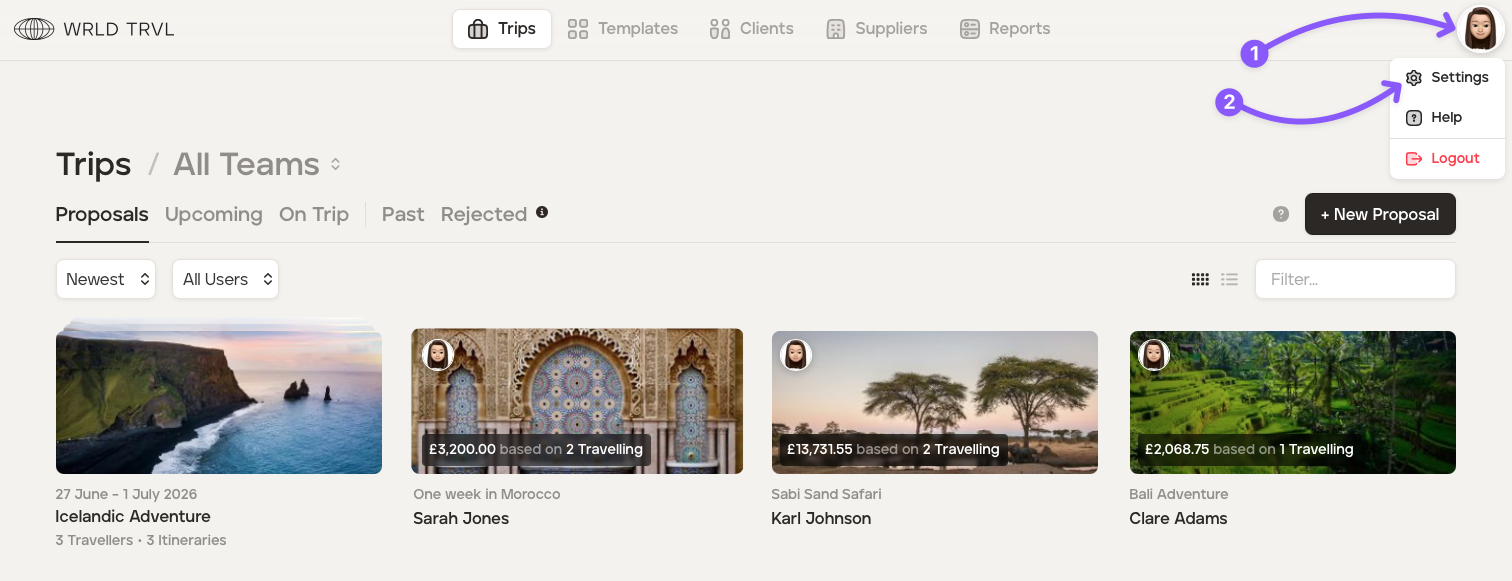The height and width of the screenshot is (581, 1512).
Task: Open Settings from the profile menu
Action: click(1447, 77)
